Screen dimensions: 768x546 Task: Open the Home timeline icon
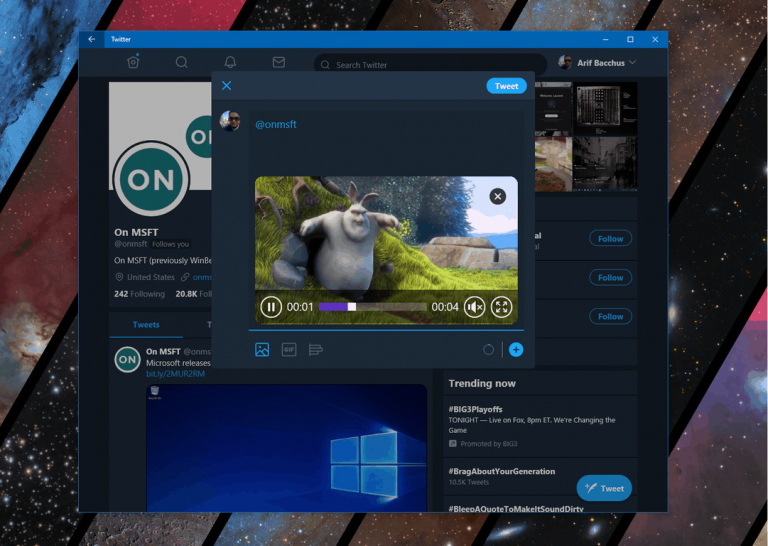133,62
